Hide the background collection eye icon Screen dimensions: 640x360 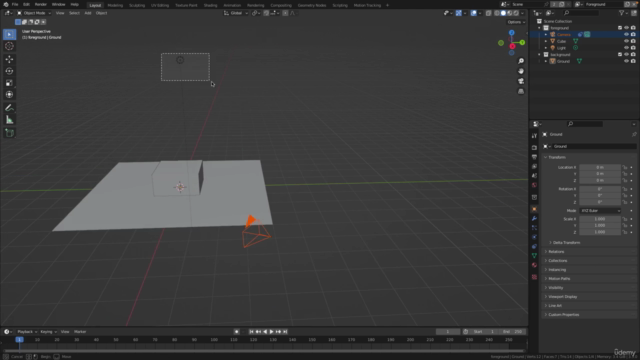click(x=626, y=54)
